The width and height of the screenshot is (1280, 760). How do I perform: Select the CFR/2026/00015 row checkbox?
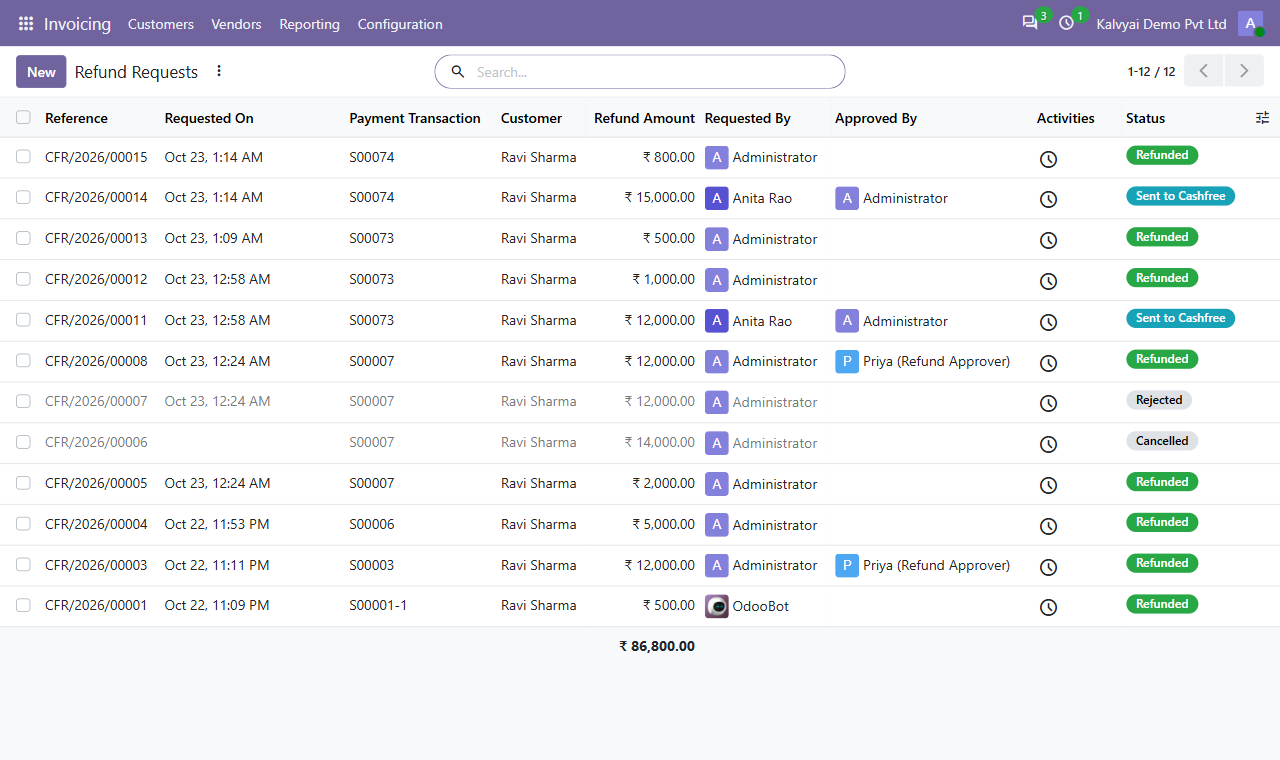[x=23, y=156]
